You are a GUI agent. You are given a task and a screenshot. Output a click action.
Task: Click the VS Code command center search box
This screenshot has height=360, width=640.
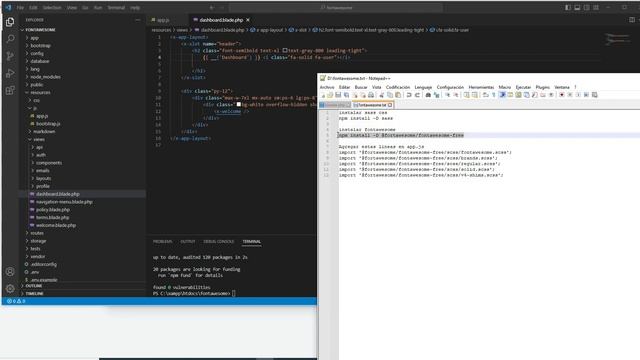click(x=336, y=7)
